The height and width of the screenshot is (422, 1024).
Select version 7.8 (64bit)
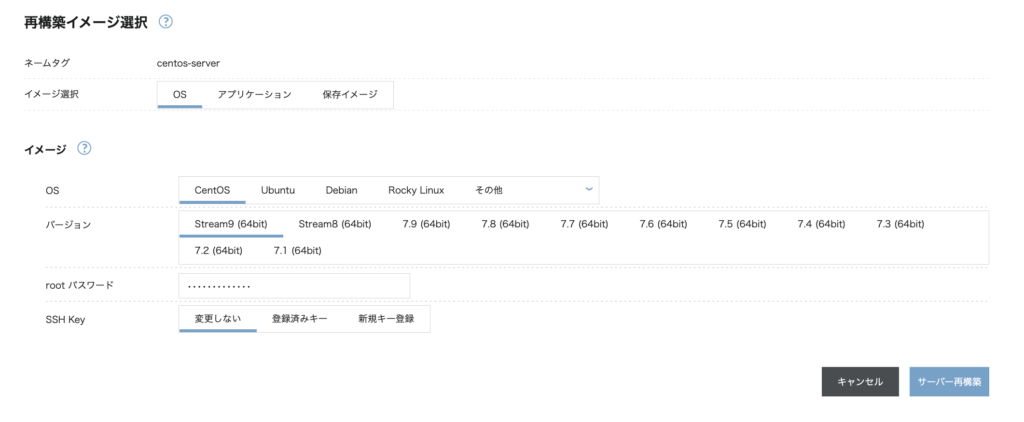(x=505, y=224)
